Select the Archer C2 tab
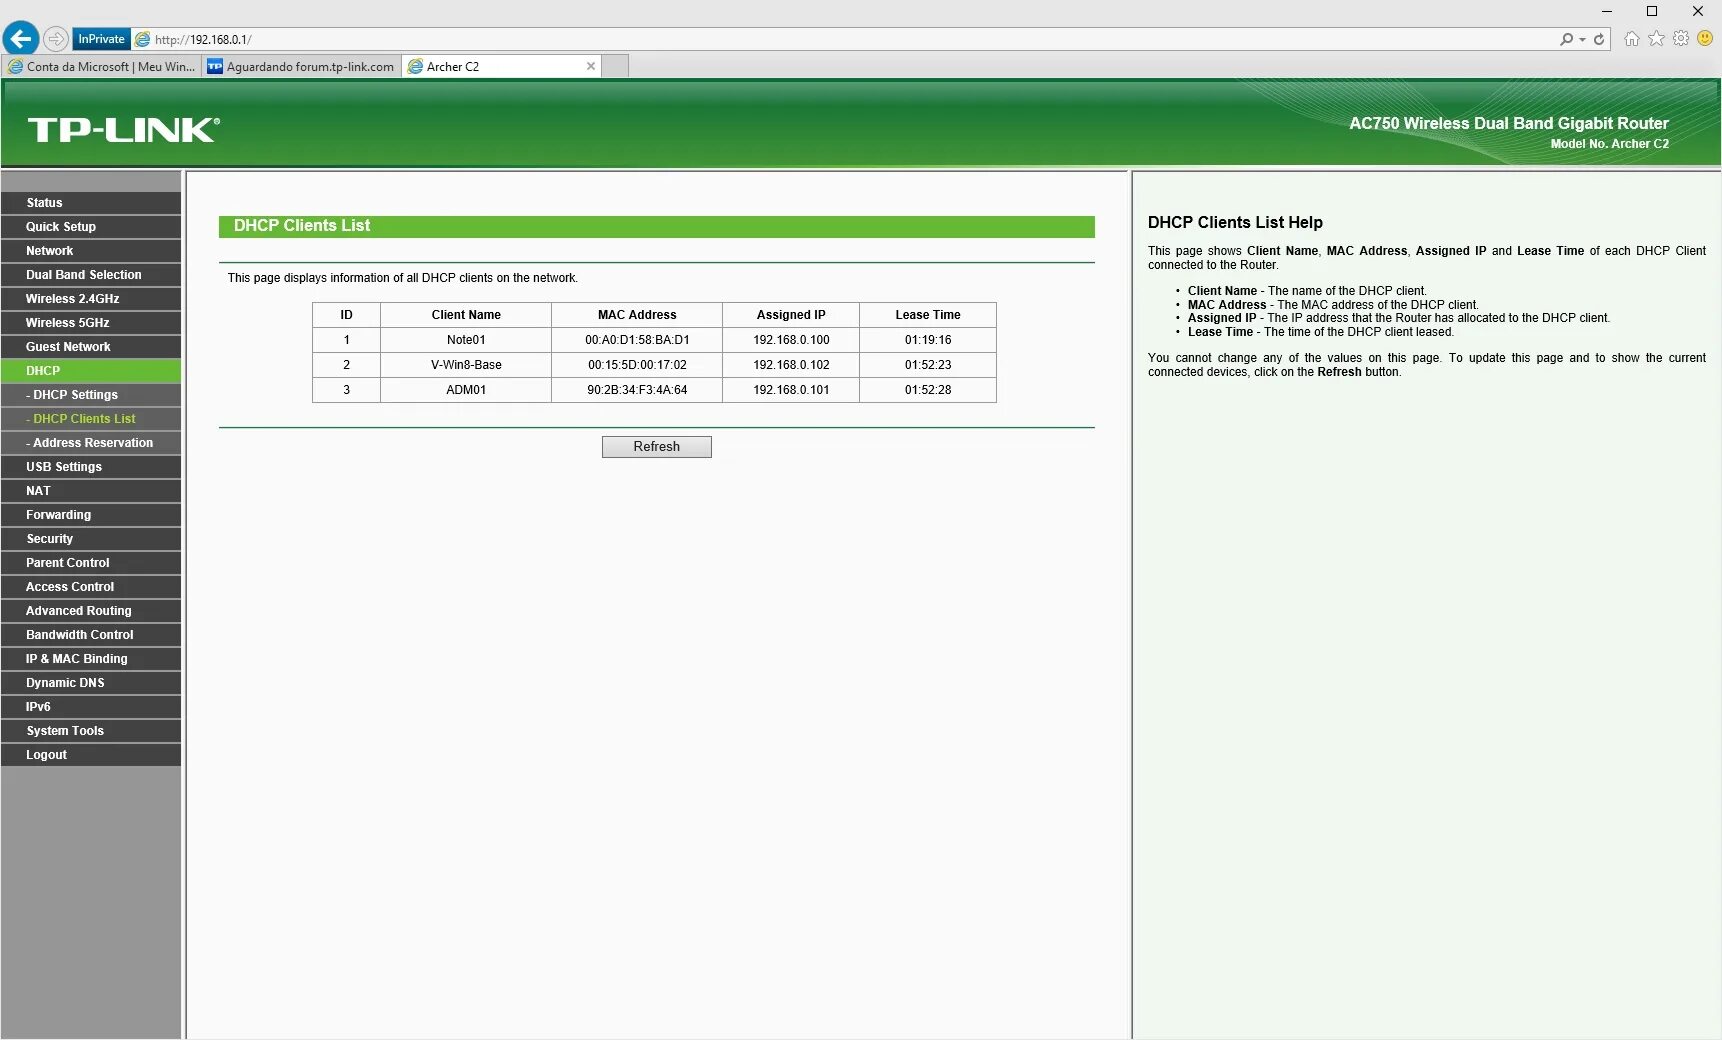Viewport: 1722px width, 1040px height. click(x=495, y=66)
